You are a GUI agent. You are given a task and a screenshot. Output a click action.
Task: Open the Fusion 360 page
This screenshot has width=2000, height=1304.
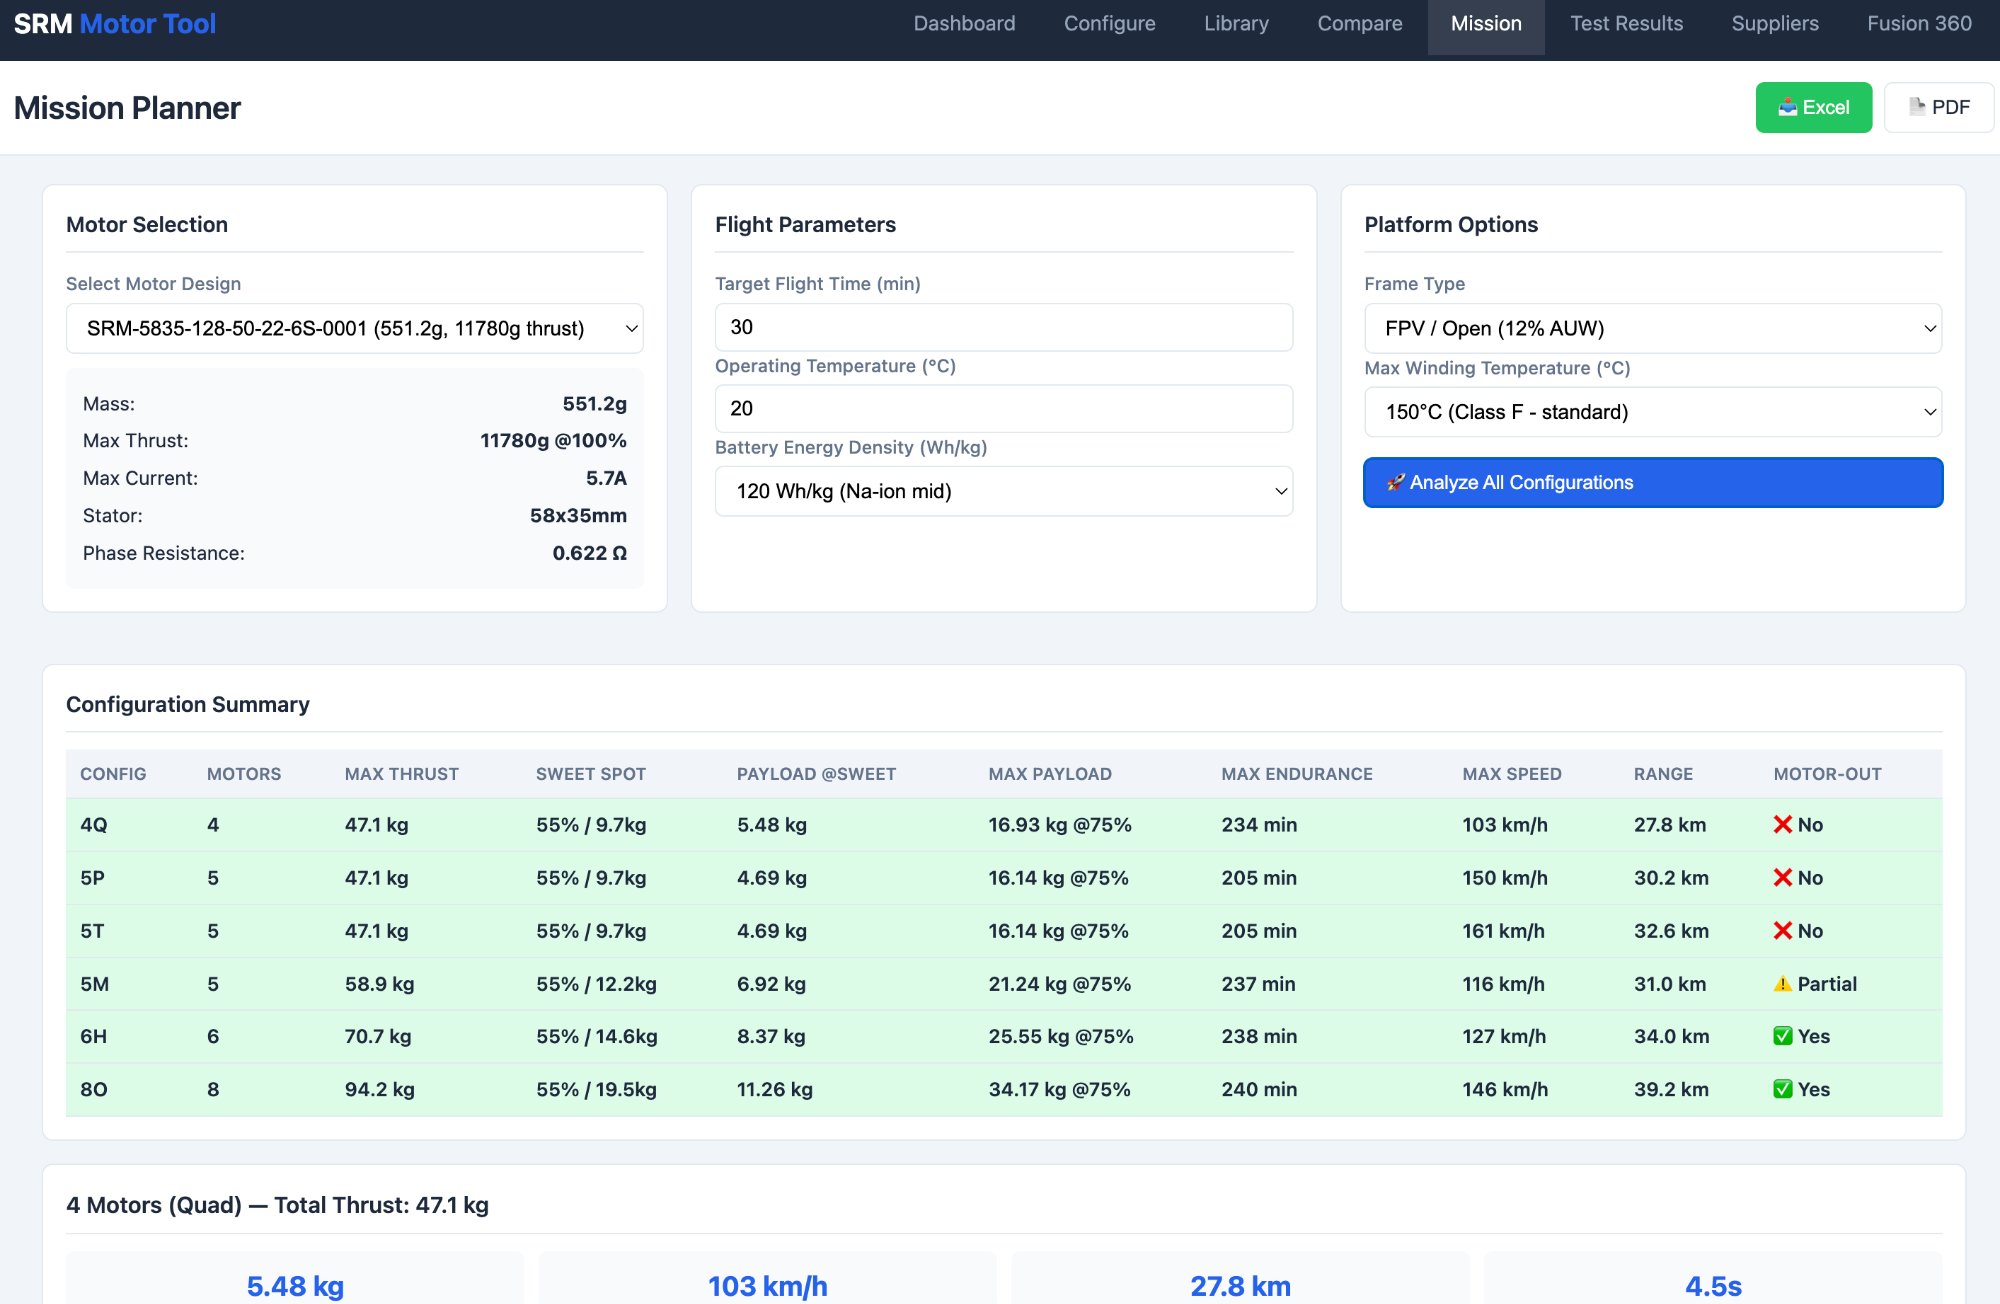click(x=1917, y=23)
